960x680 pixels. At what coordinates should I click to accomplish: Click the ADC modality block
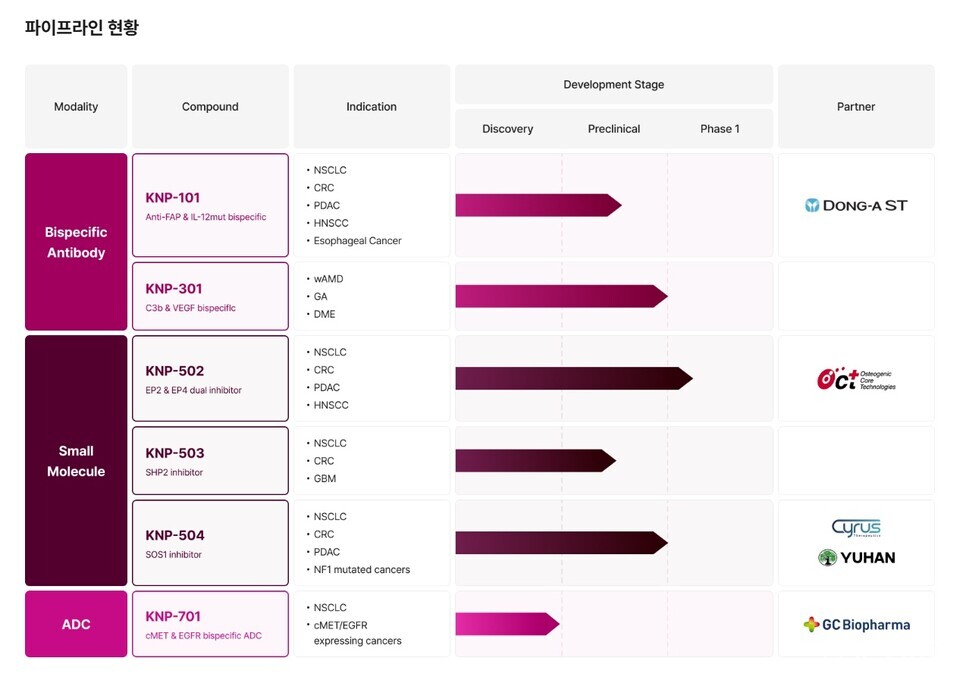pyautogui.click(x=76, y=624)
